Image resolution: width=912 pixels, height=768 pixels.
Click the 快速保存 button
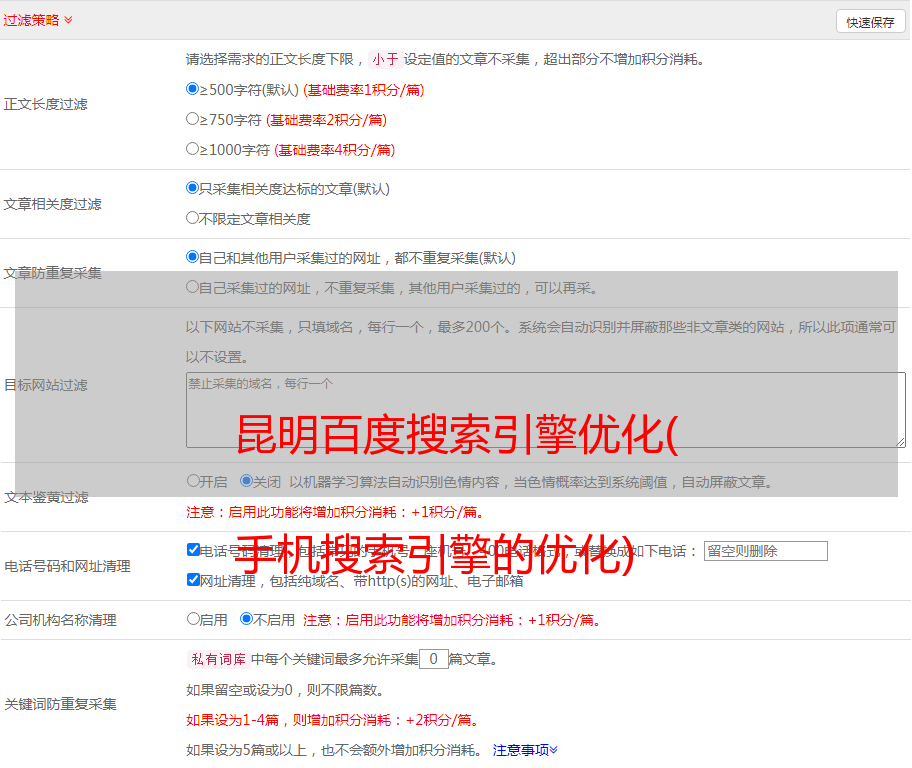tap(870, 22)
